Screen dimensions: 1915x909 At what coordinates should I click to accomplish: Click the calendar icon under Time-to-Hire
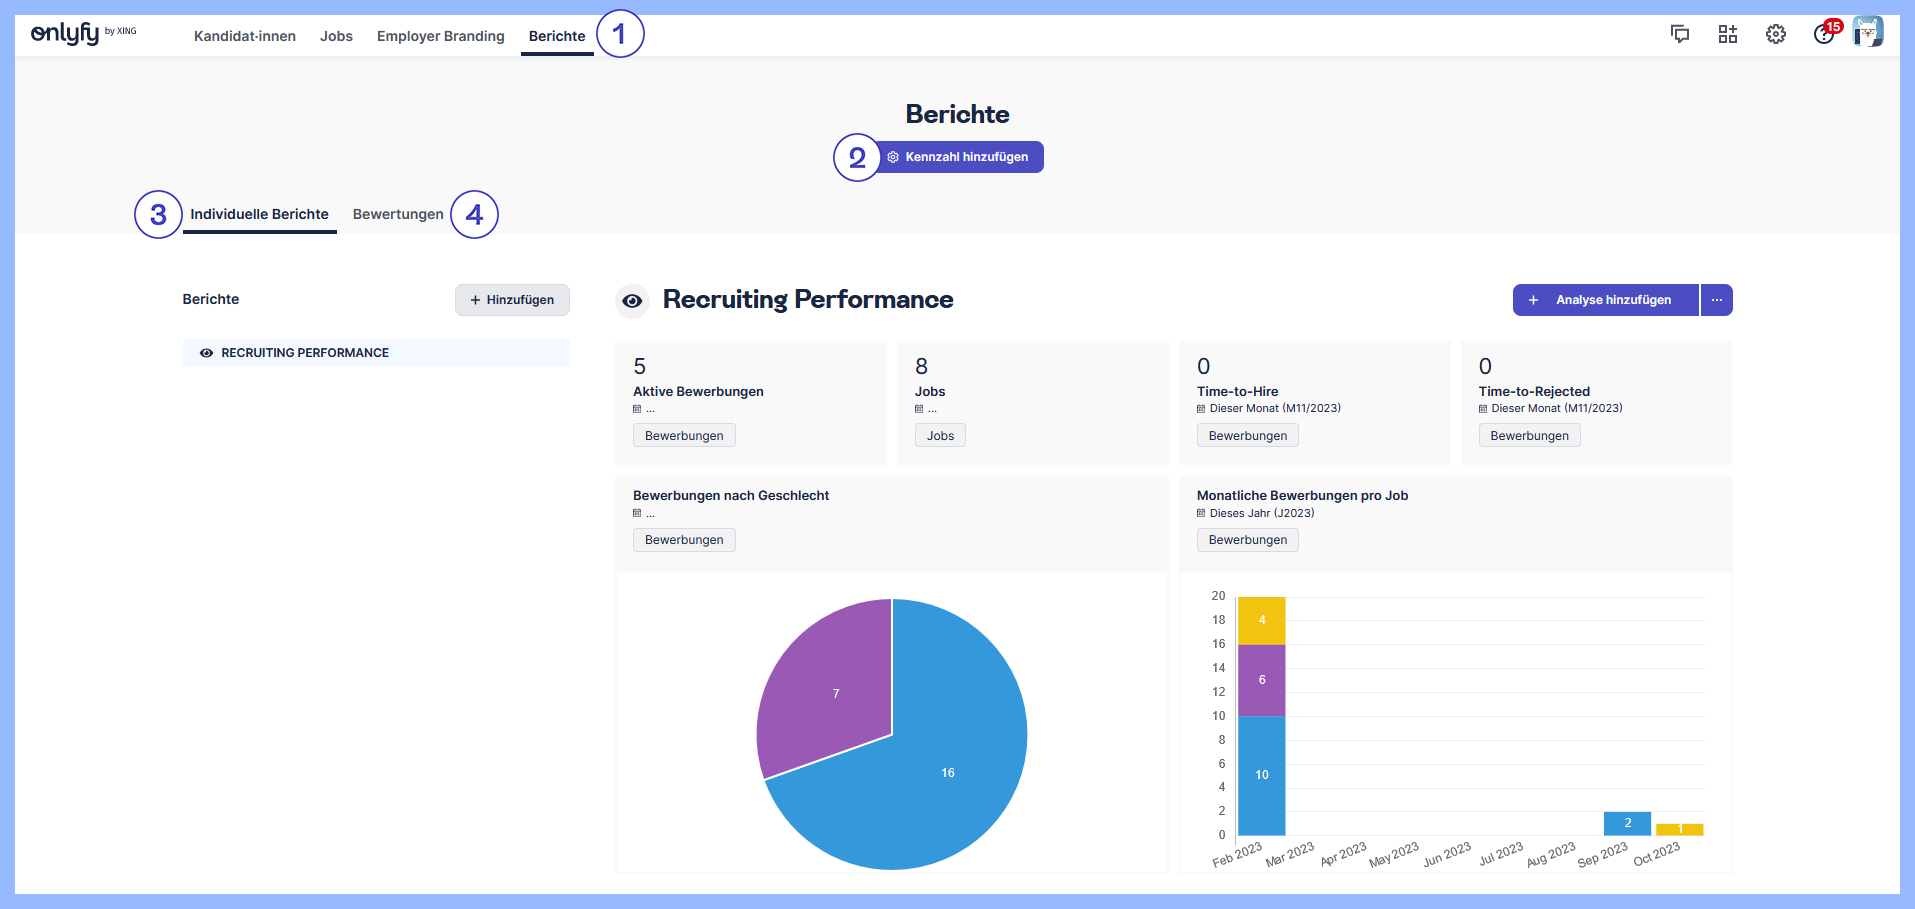coord(1200,408)
